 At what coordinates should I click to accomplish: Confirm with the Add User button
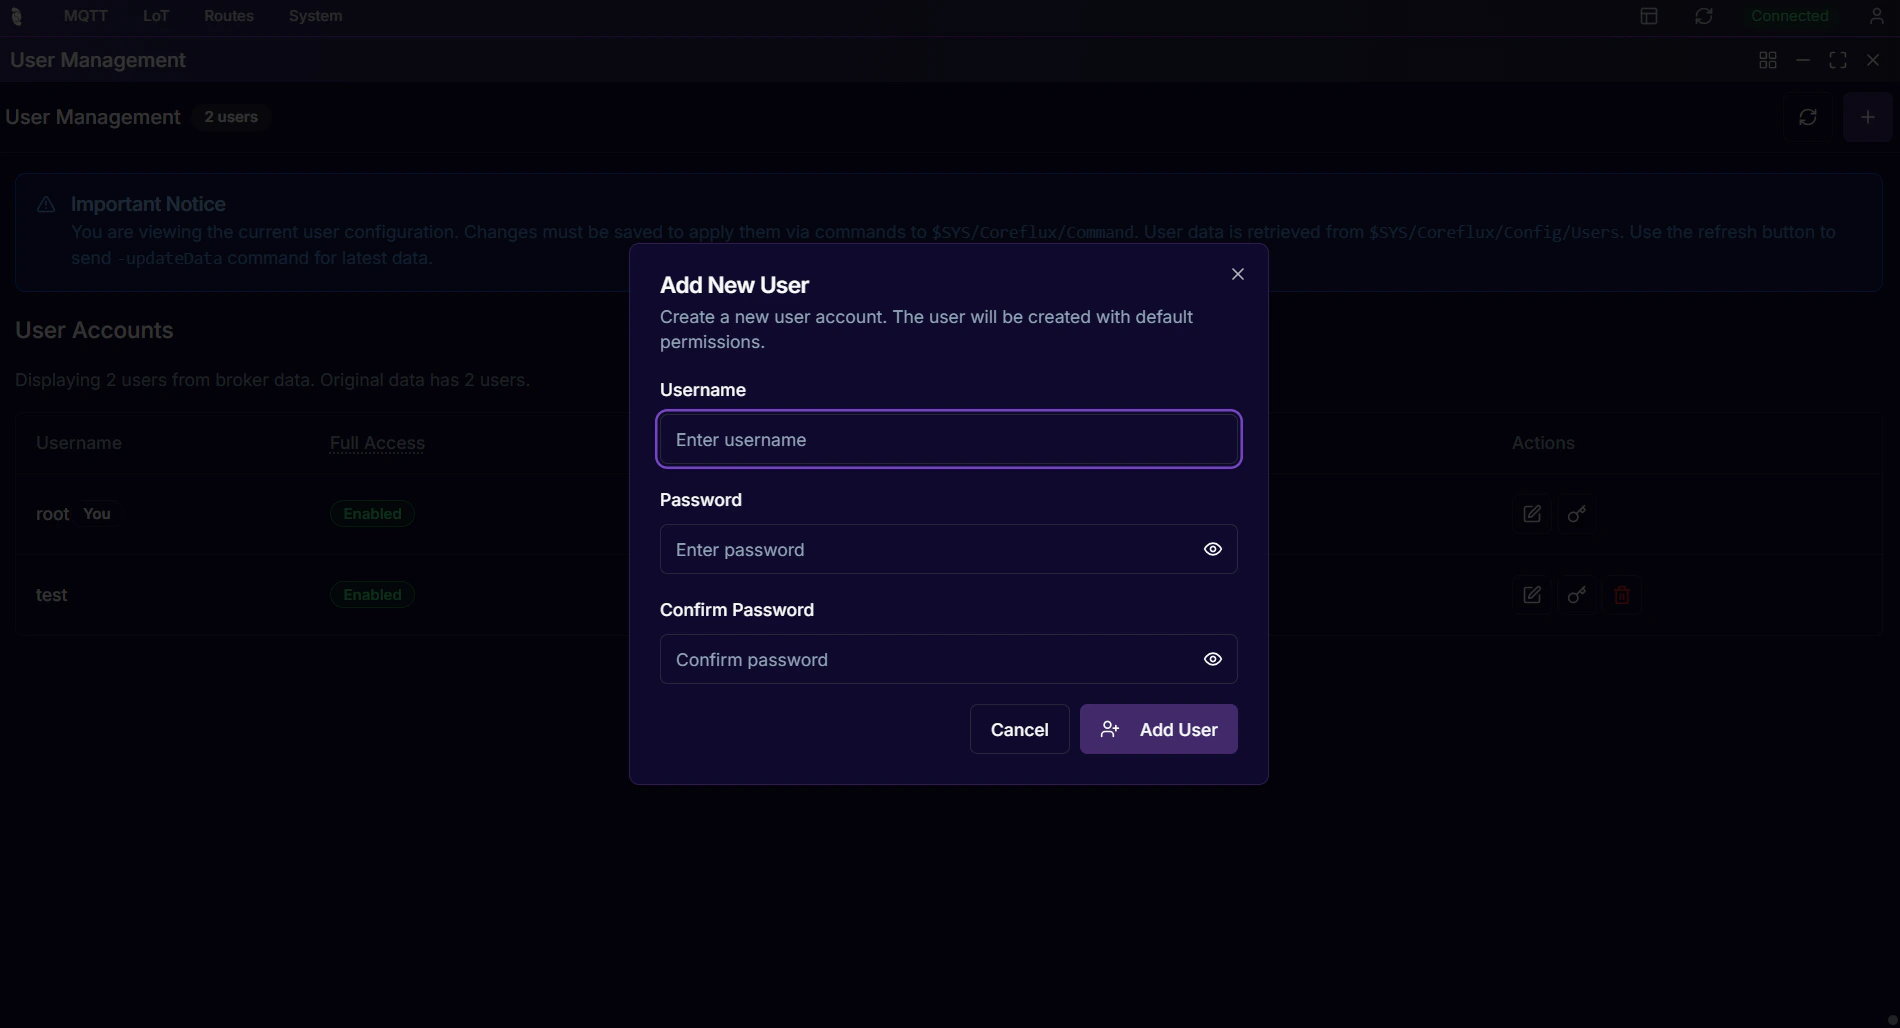click(1158, 729)
